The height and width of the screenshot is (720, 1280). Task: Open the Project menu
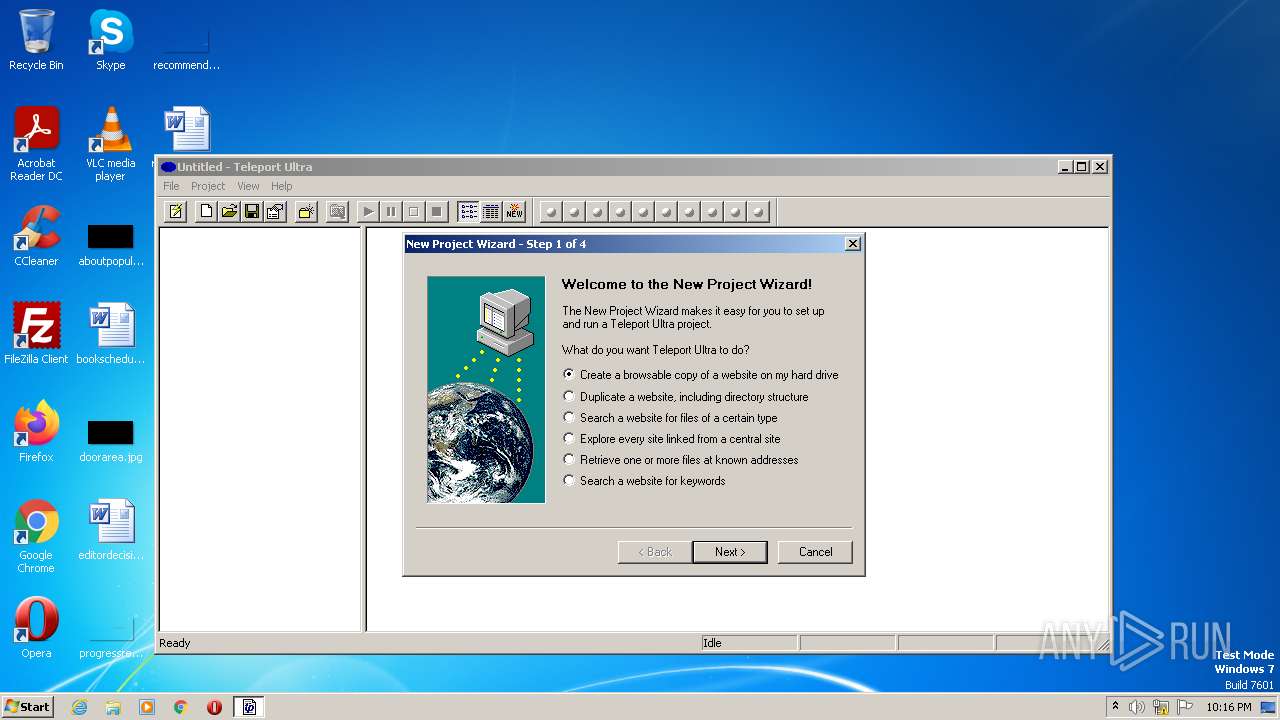pos(208,186)
